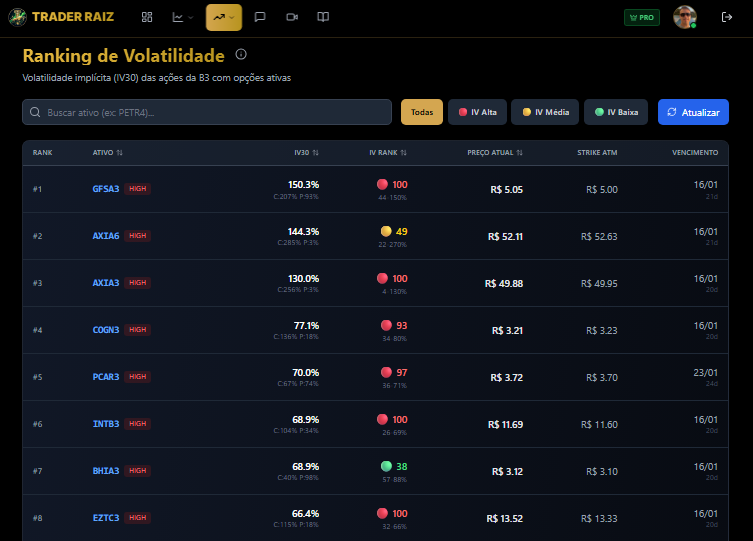Screen dimensions: 753x541
Task: Open the open-book library icon
Action: click(323, 17)
